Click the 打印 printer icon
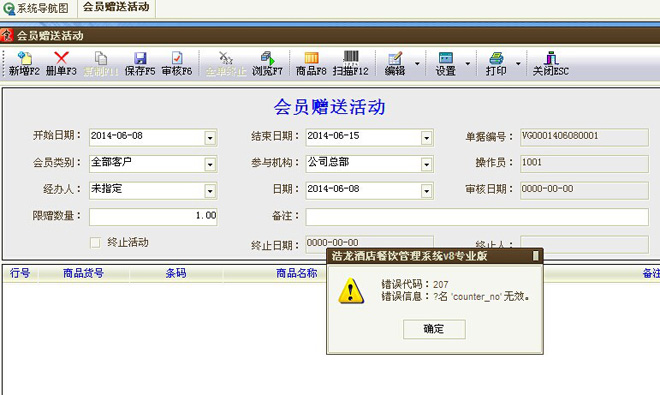Image resolution: width=660 pixels, height=395 pixels. pyautogui.click(x=496, y=58)
